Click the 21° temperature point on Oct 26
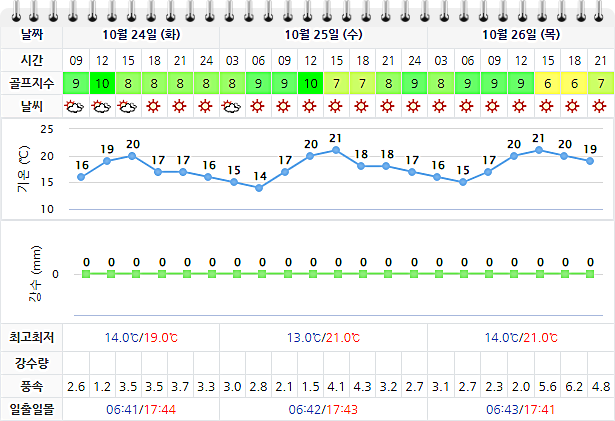 pyautogui.click(x=539, y=150)
